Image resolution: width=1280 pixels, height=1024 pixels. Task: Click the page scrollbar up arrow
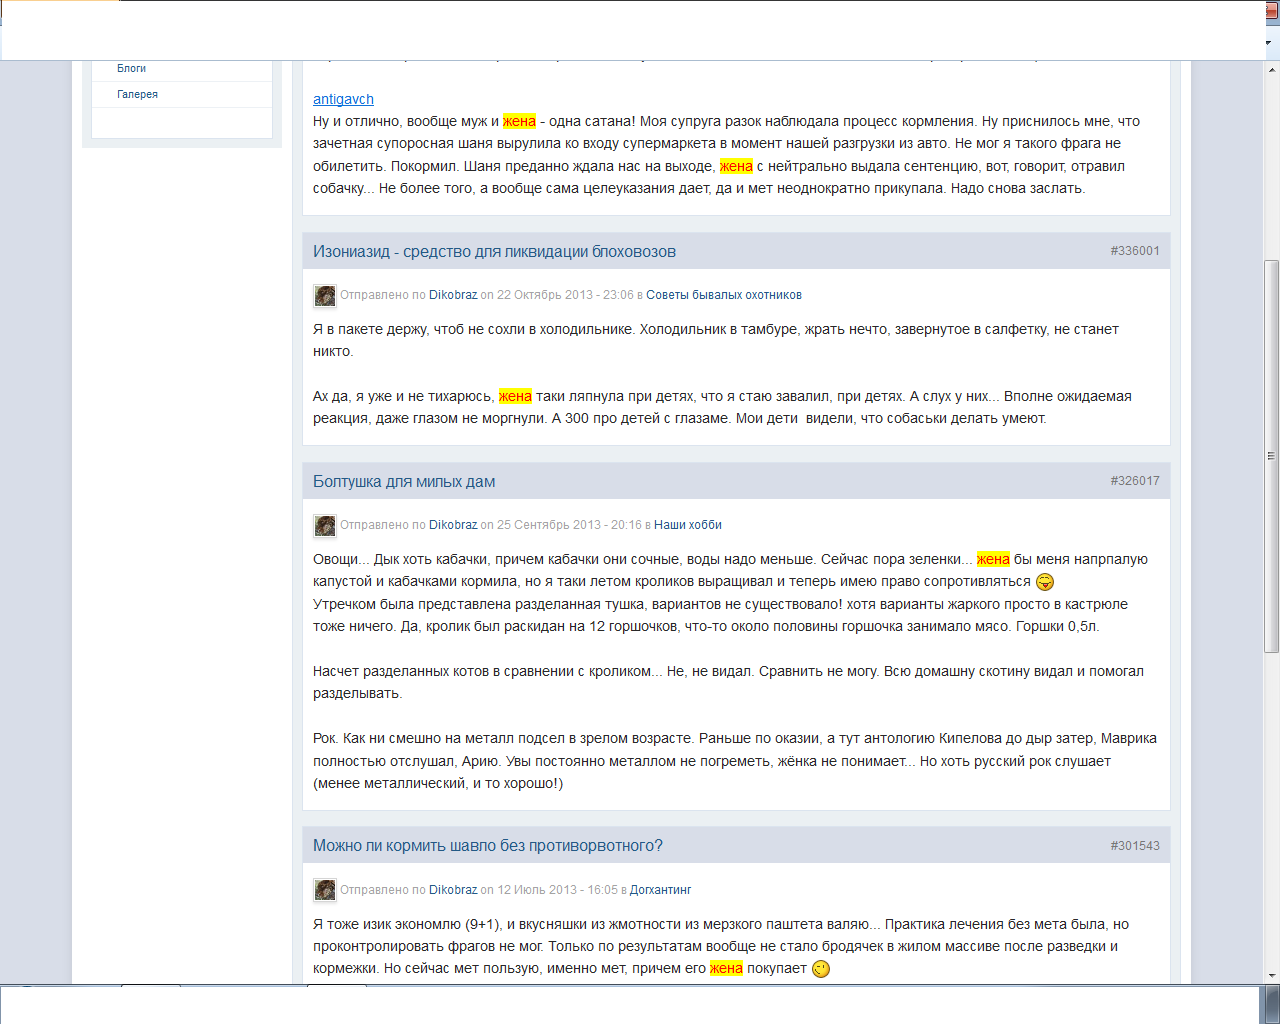pos(1272,70)
